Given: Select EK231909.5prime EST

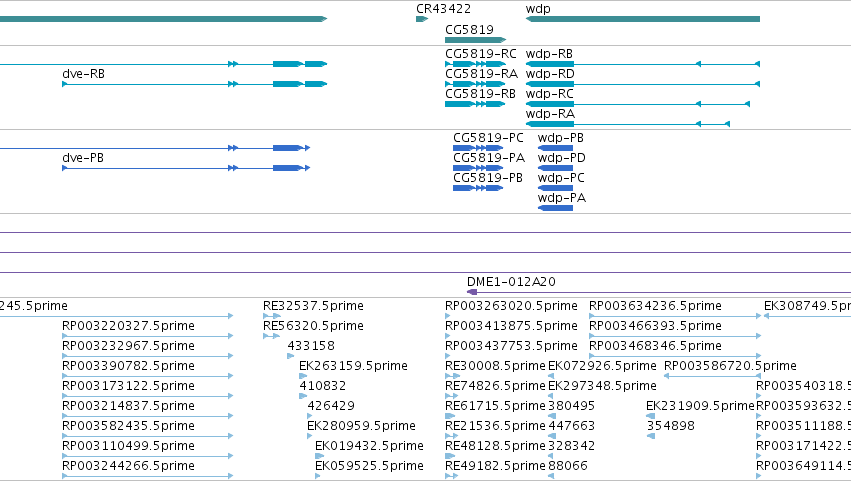Looking at the screenshot, I should tap(700, 406).
